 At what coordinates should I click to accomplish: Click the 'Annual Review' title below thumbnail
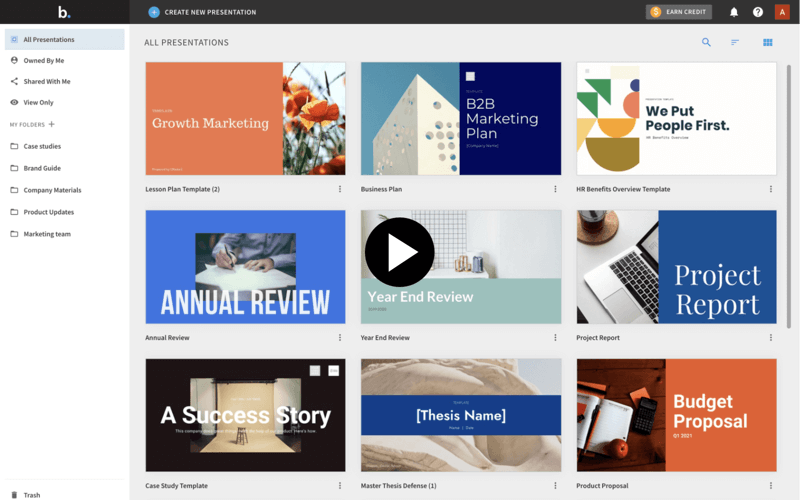pyautogui.click(x=167, y=338)
